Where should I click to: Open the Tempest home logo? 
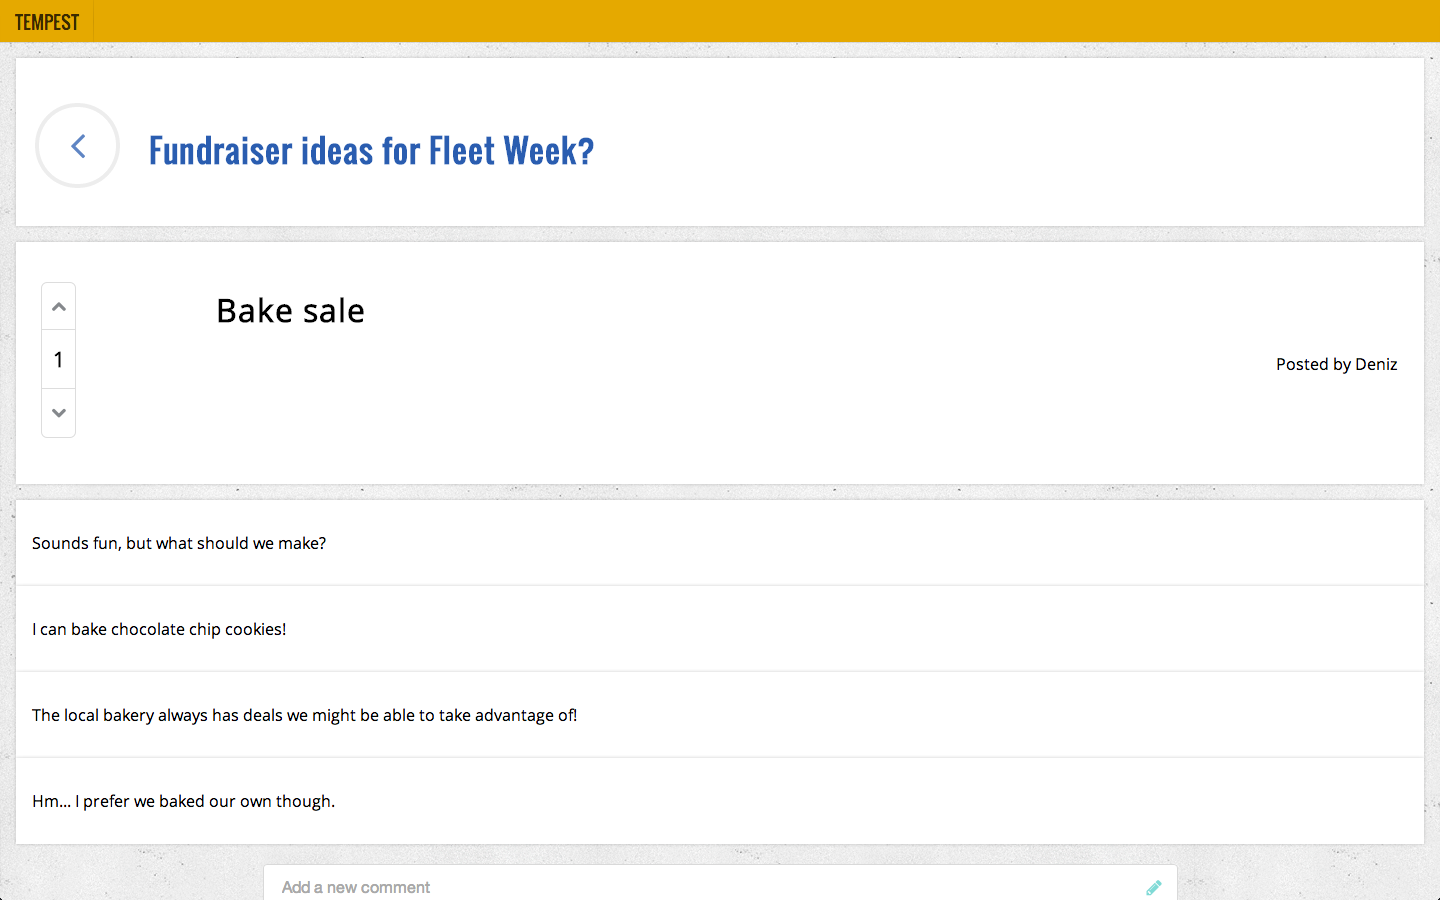pyautogui.click(x=47, y=22)
